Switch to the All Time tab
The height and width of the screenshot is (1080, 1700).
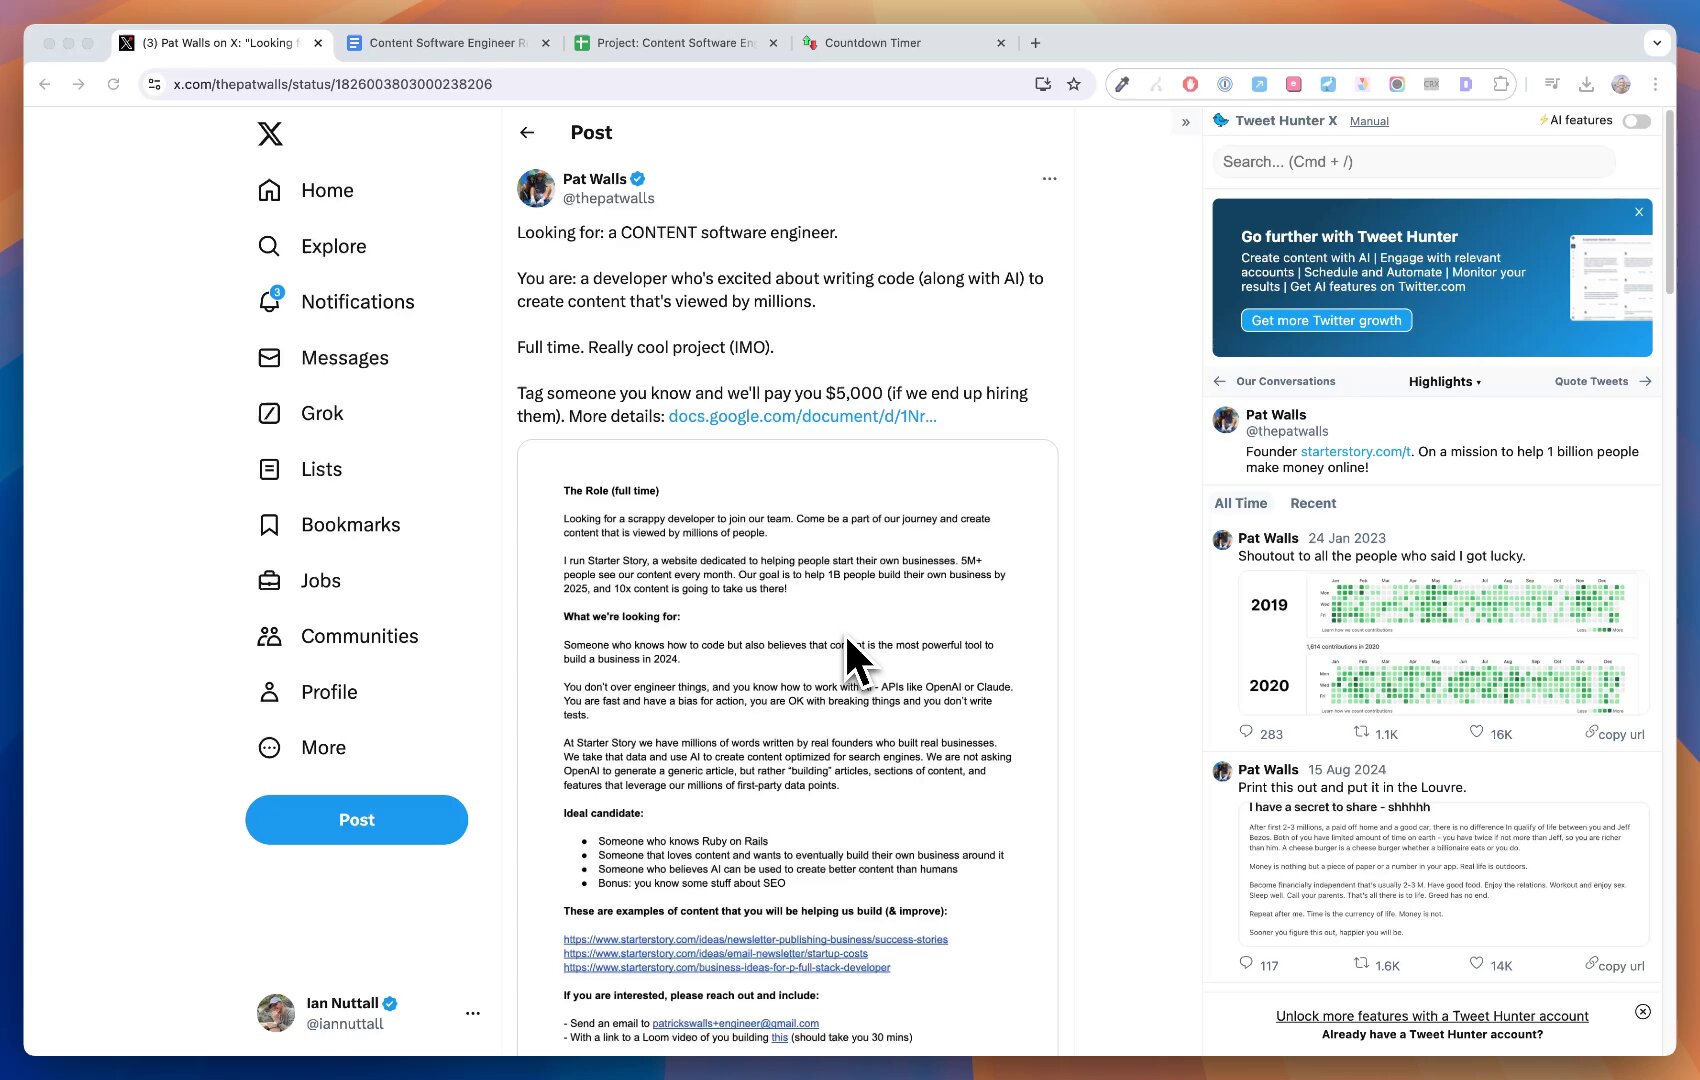1241,503
